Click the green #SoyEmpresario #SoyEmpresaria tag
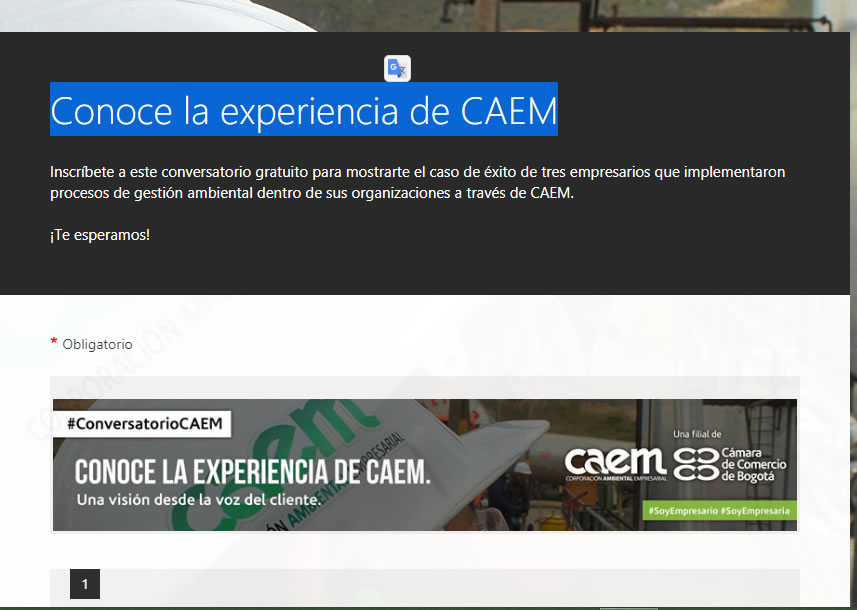 point(719,511)
